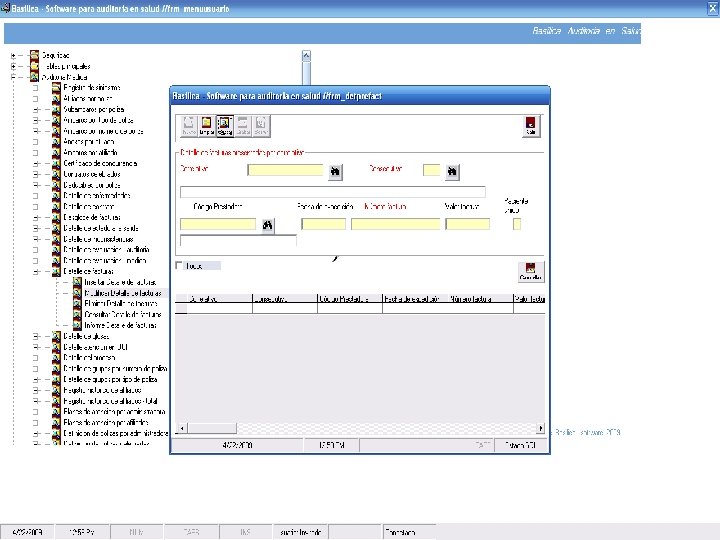The width and height of the screenshot is (720, 540).
Task: Open binoculars search beside Consecutivo field
Action: [x=452, y=171]
